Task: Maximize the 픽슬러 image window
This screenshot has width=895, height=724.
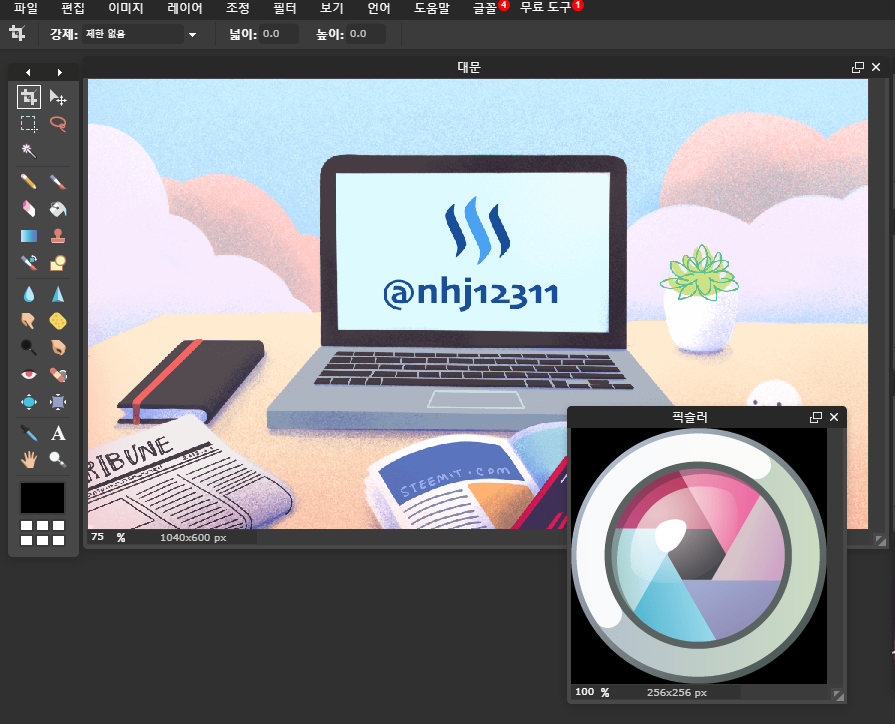Action: point(816,417)
